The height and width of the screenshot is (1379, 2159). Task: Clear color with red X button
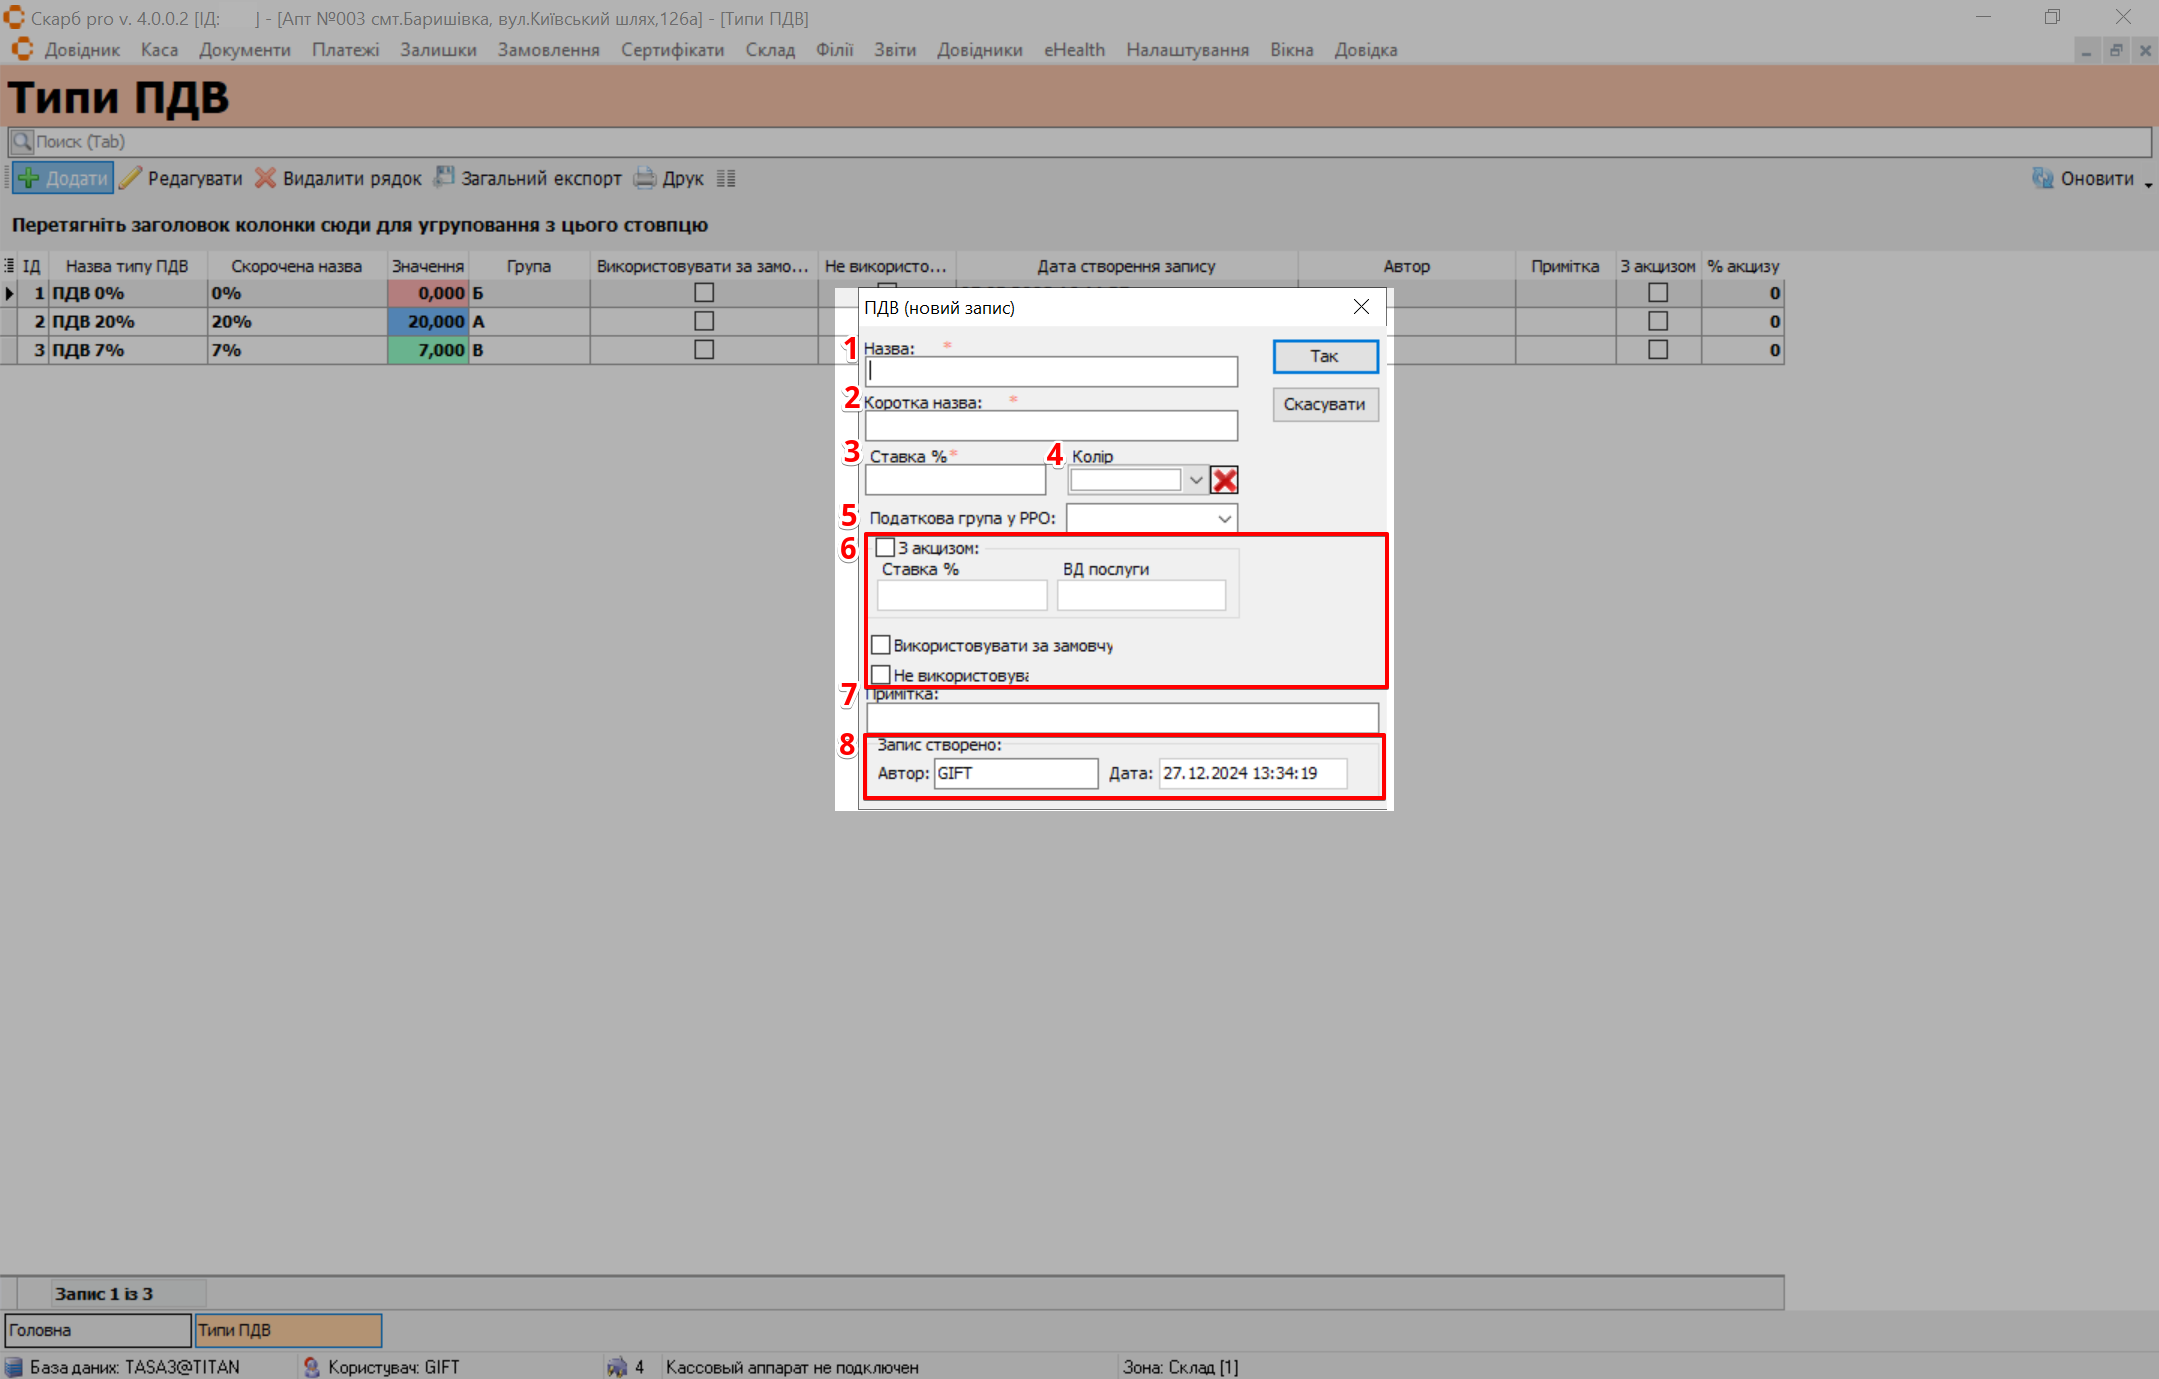point(1224,480)
